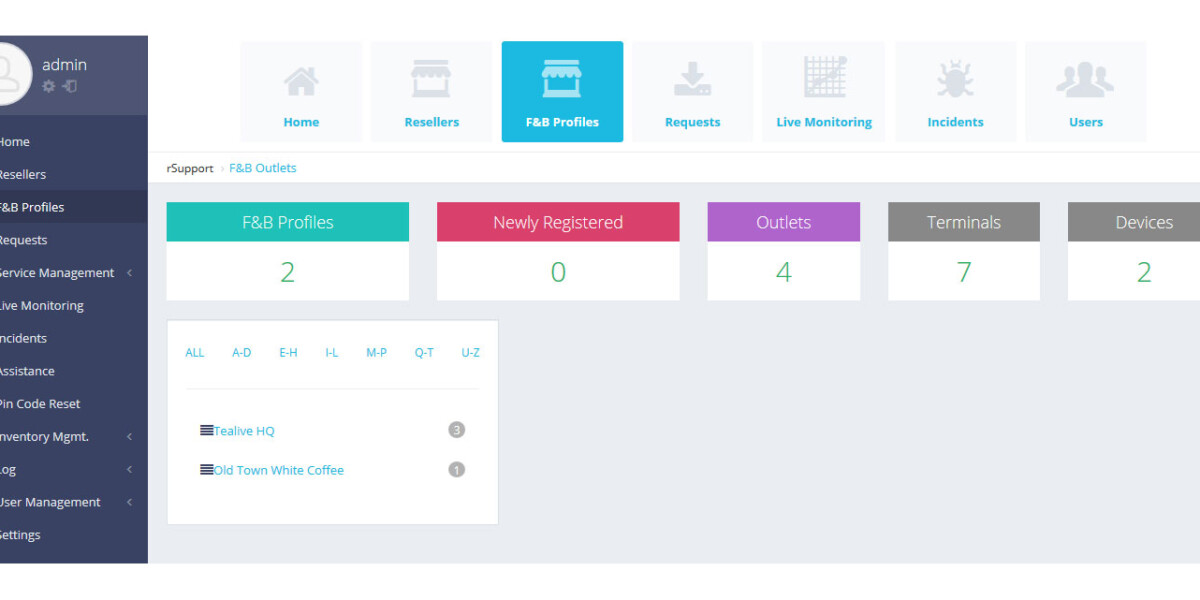The width and height of the screenshot is (1200, 600).
Task: Expand the Service Management submenu
Action: [130, 273]
